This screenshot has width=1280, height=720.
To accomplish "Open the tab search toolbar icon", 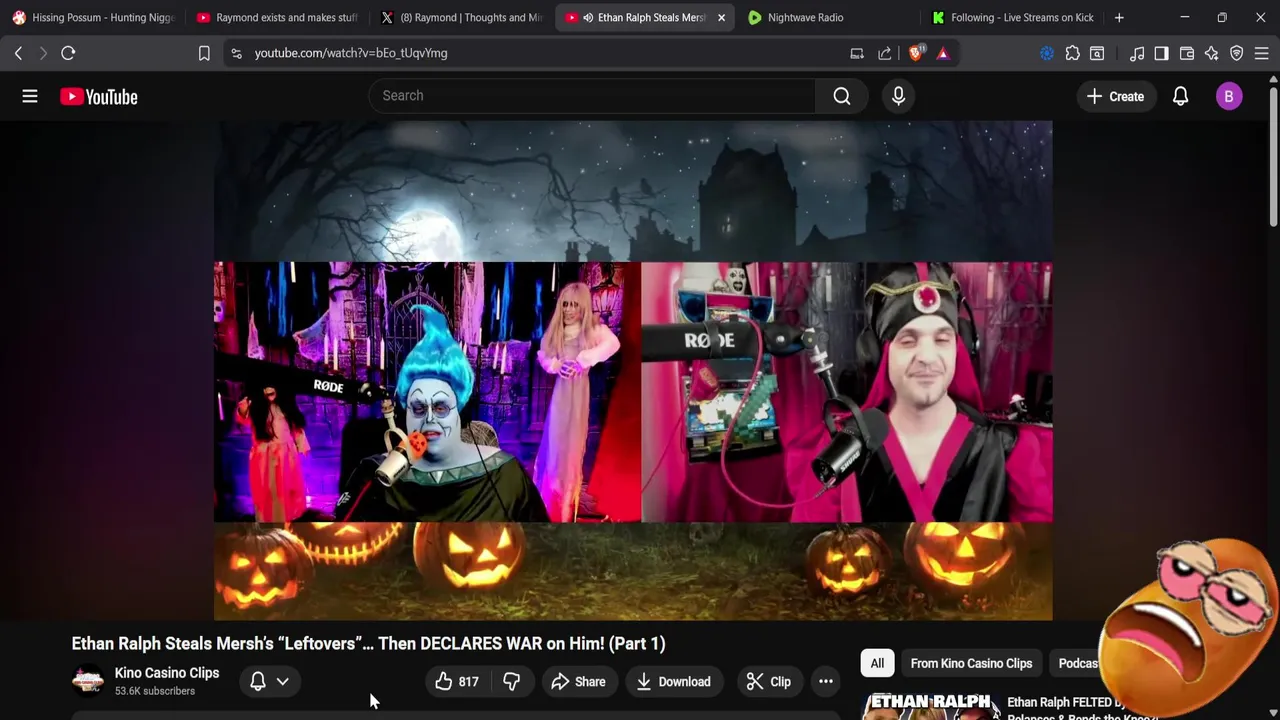I will 1097,53.
